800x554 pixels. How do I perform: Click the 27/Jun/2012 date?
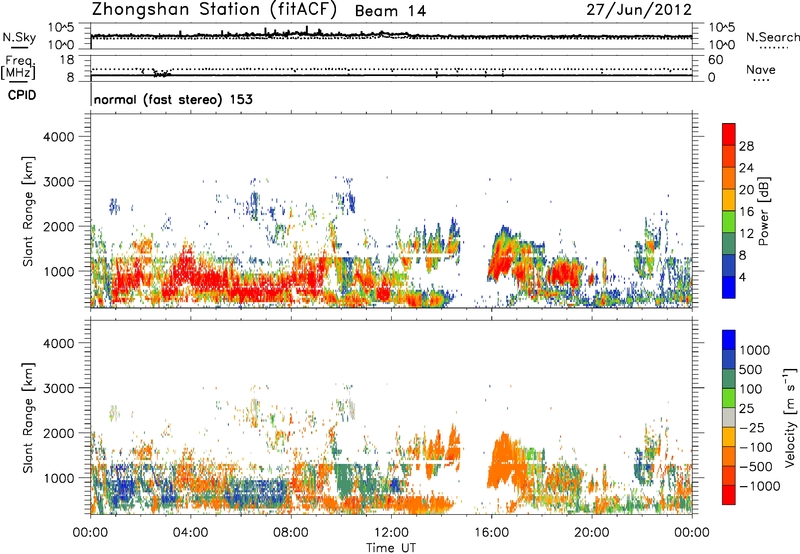pos(639,10)
